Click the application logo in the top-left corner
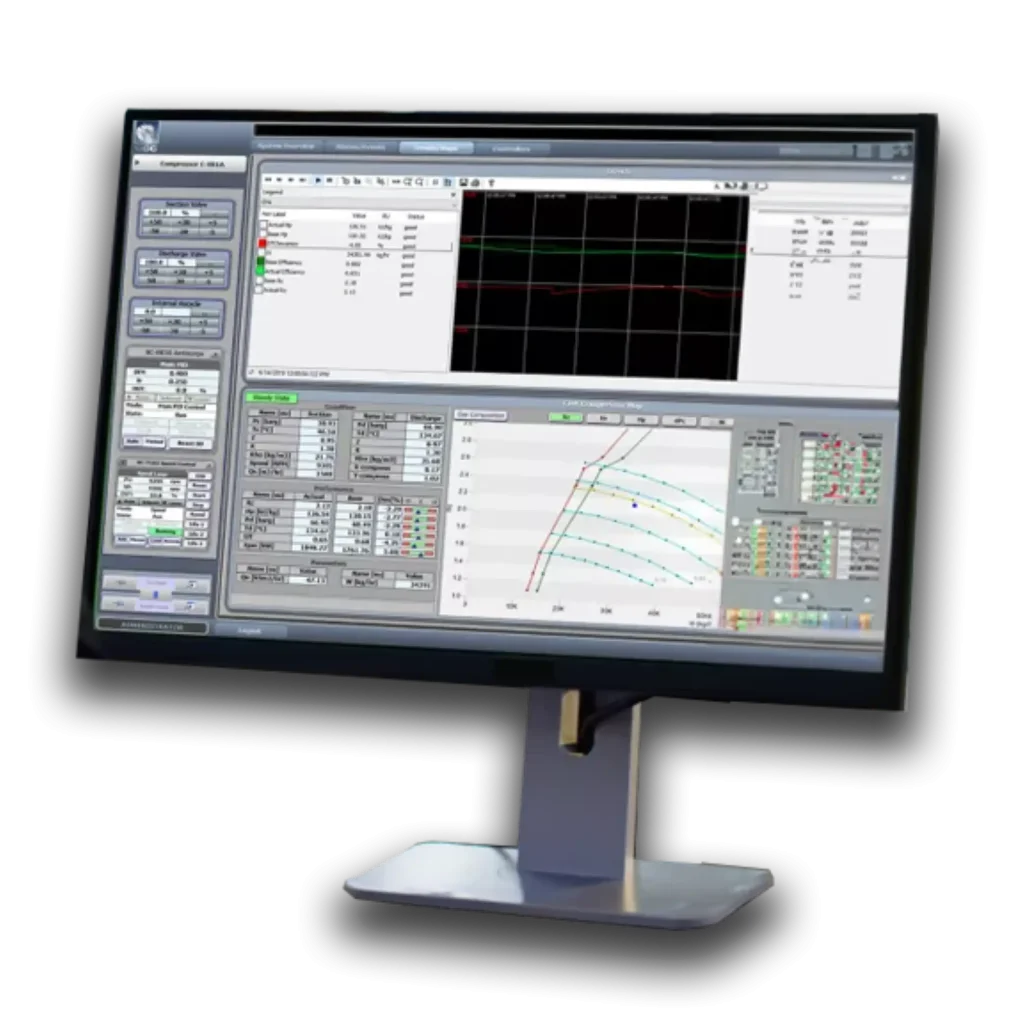This screenshot has height=1024, width=1024. (x=148, y=136)
